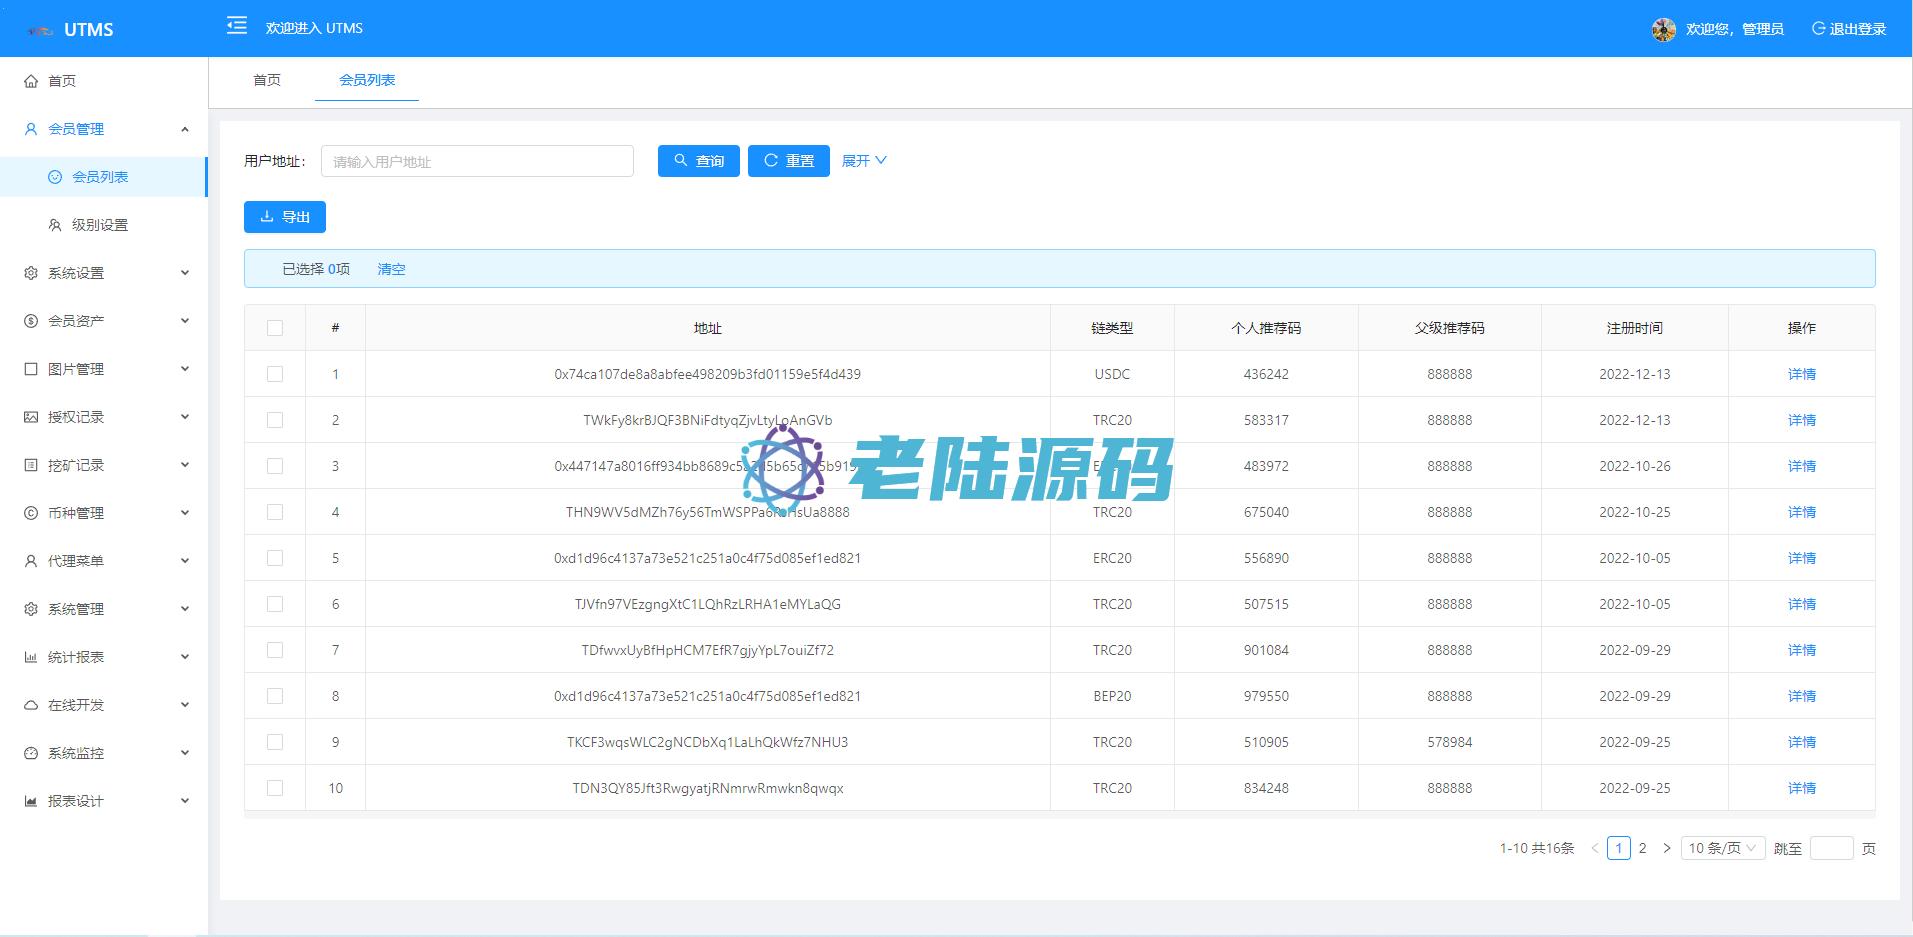The image size is (1913, 937).
Task: Click the sidebar collapse menu icon
Action: (x=237, y=27)
